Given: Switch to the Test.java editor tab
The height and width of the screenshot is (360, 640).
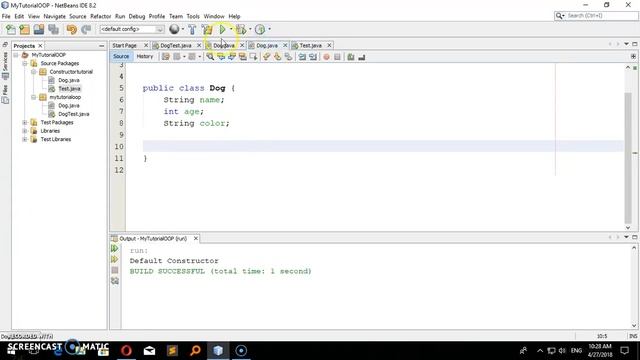Looking at the screenshot, I should point(311,45).
